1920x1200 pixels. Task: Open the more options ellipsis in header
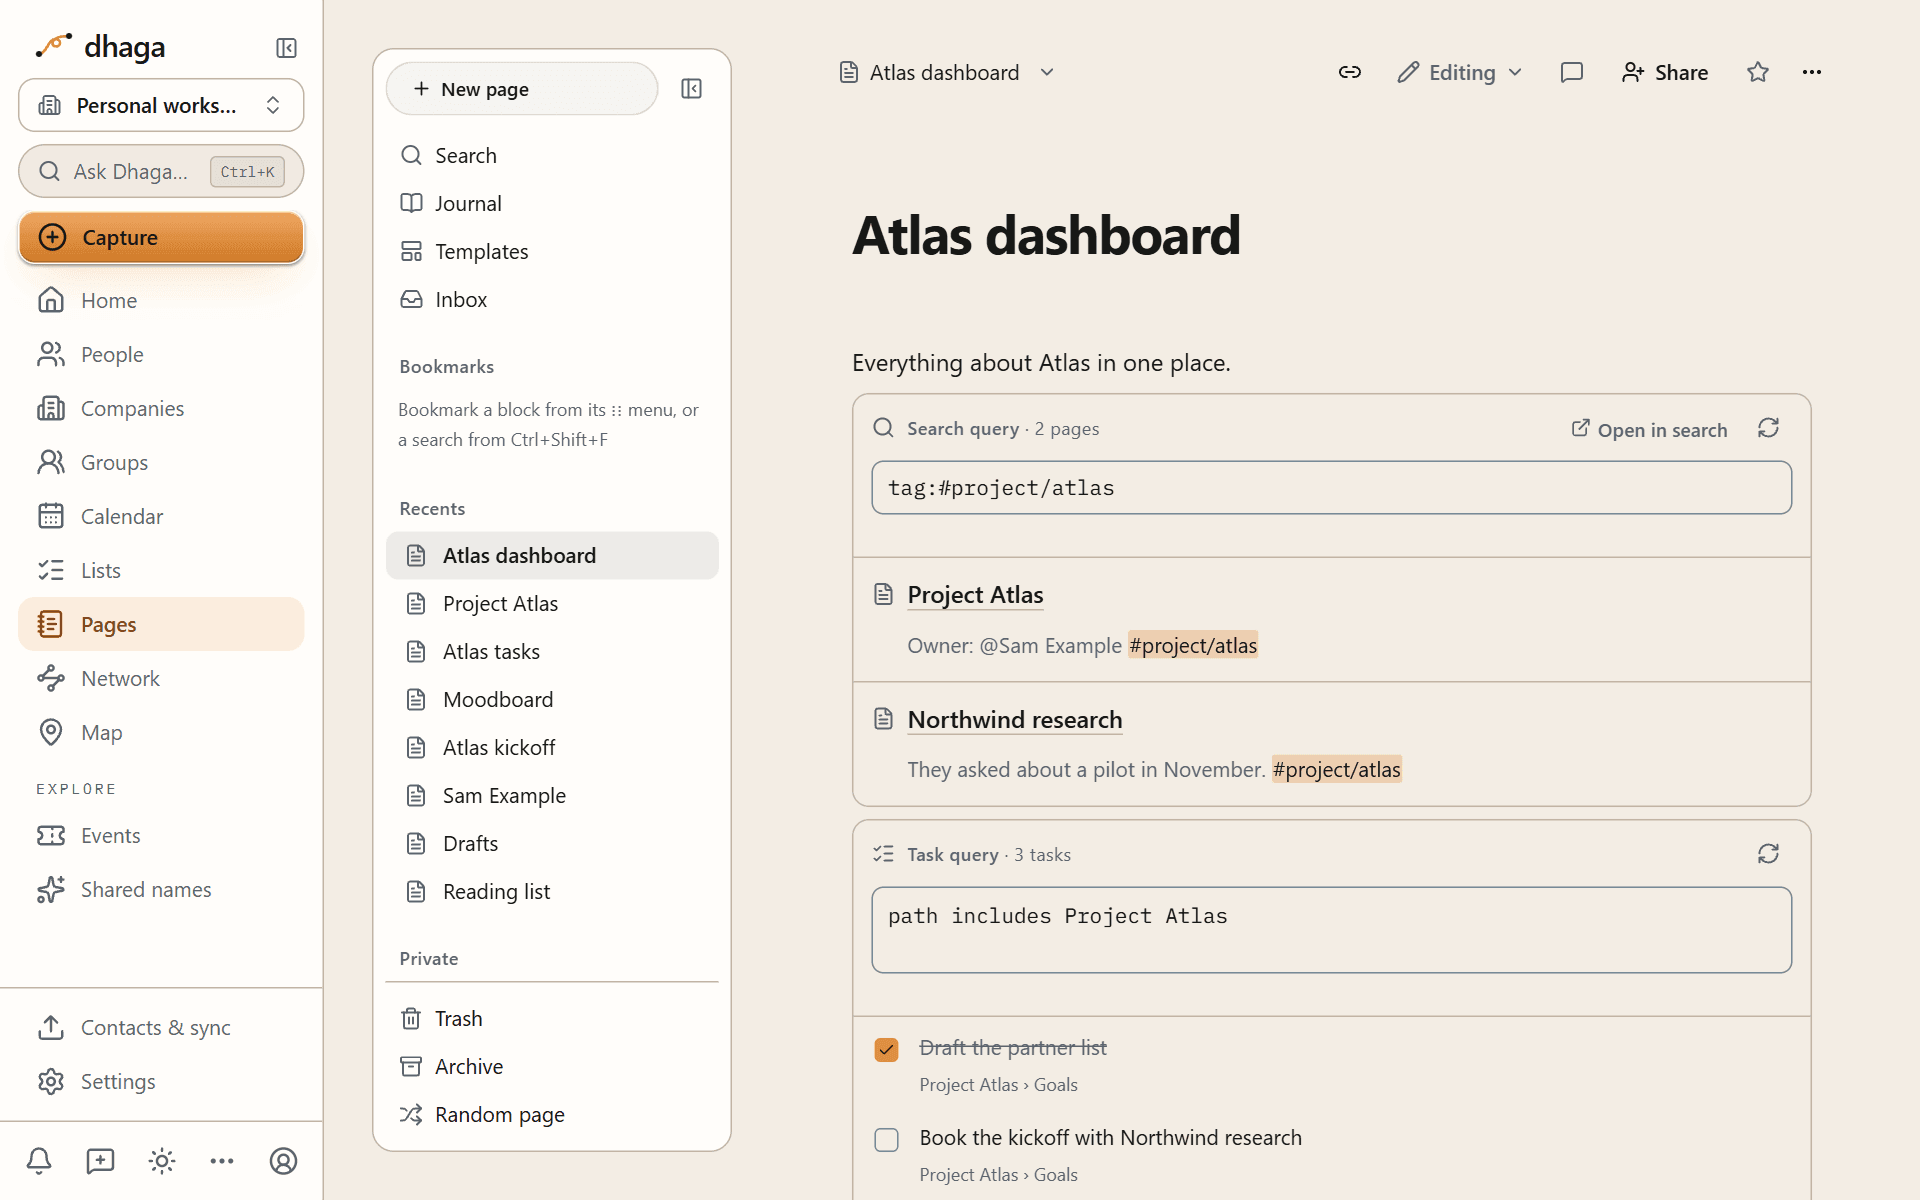1812,72
